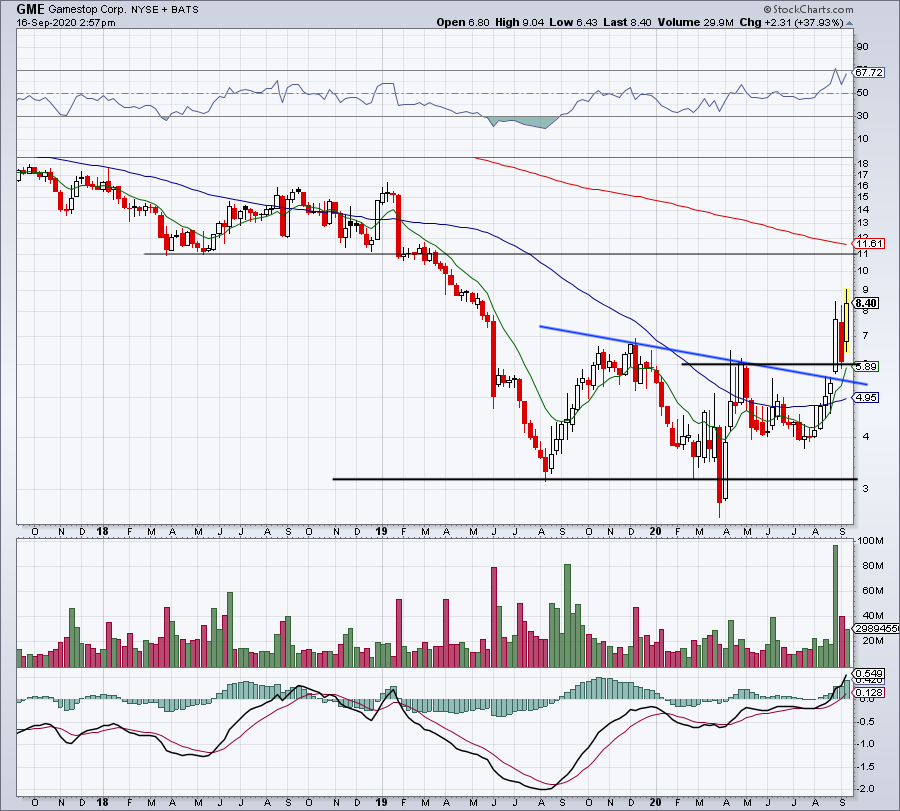
Task: Click the 80M volume axis label
Action: coord(872,565)
